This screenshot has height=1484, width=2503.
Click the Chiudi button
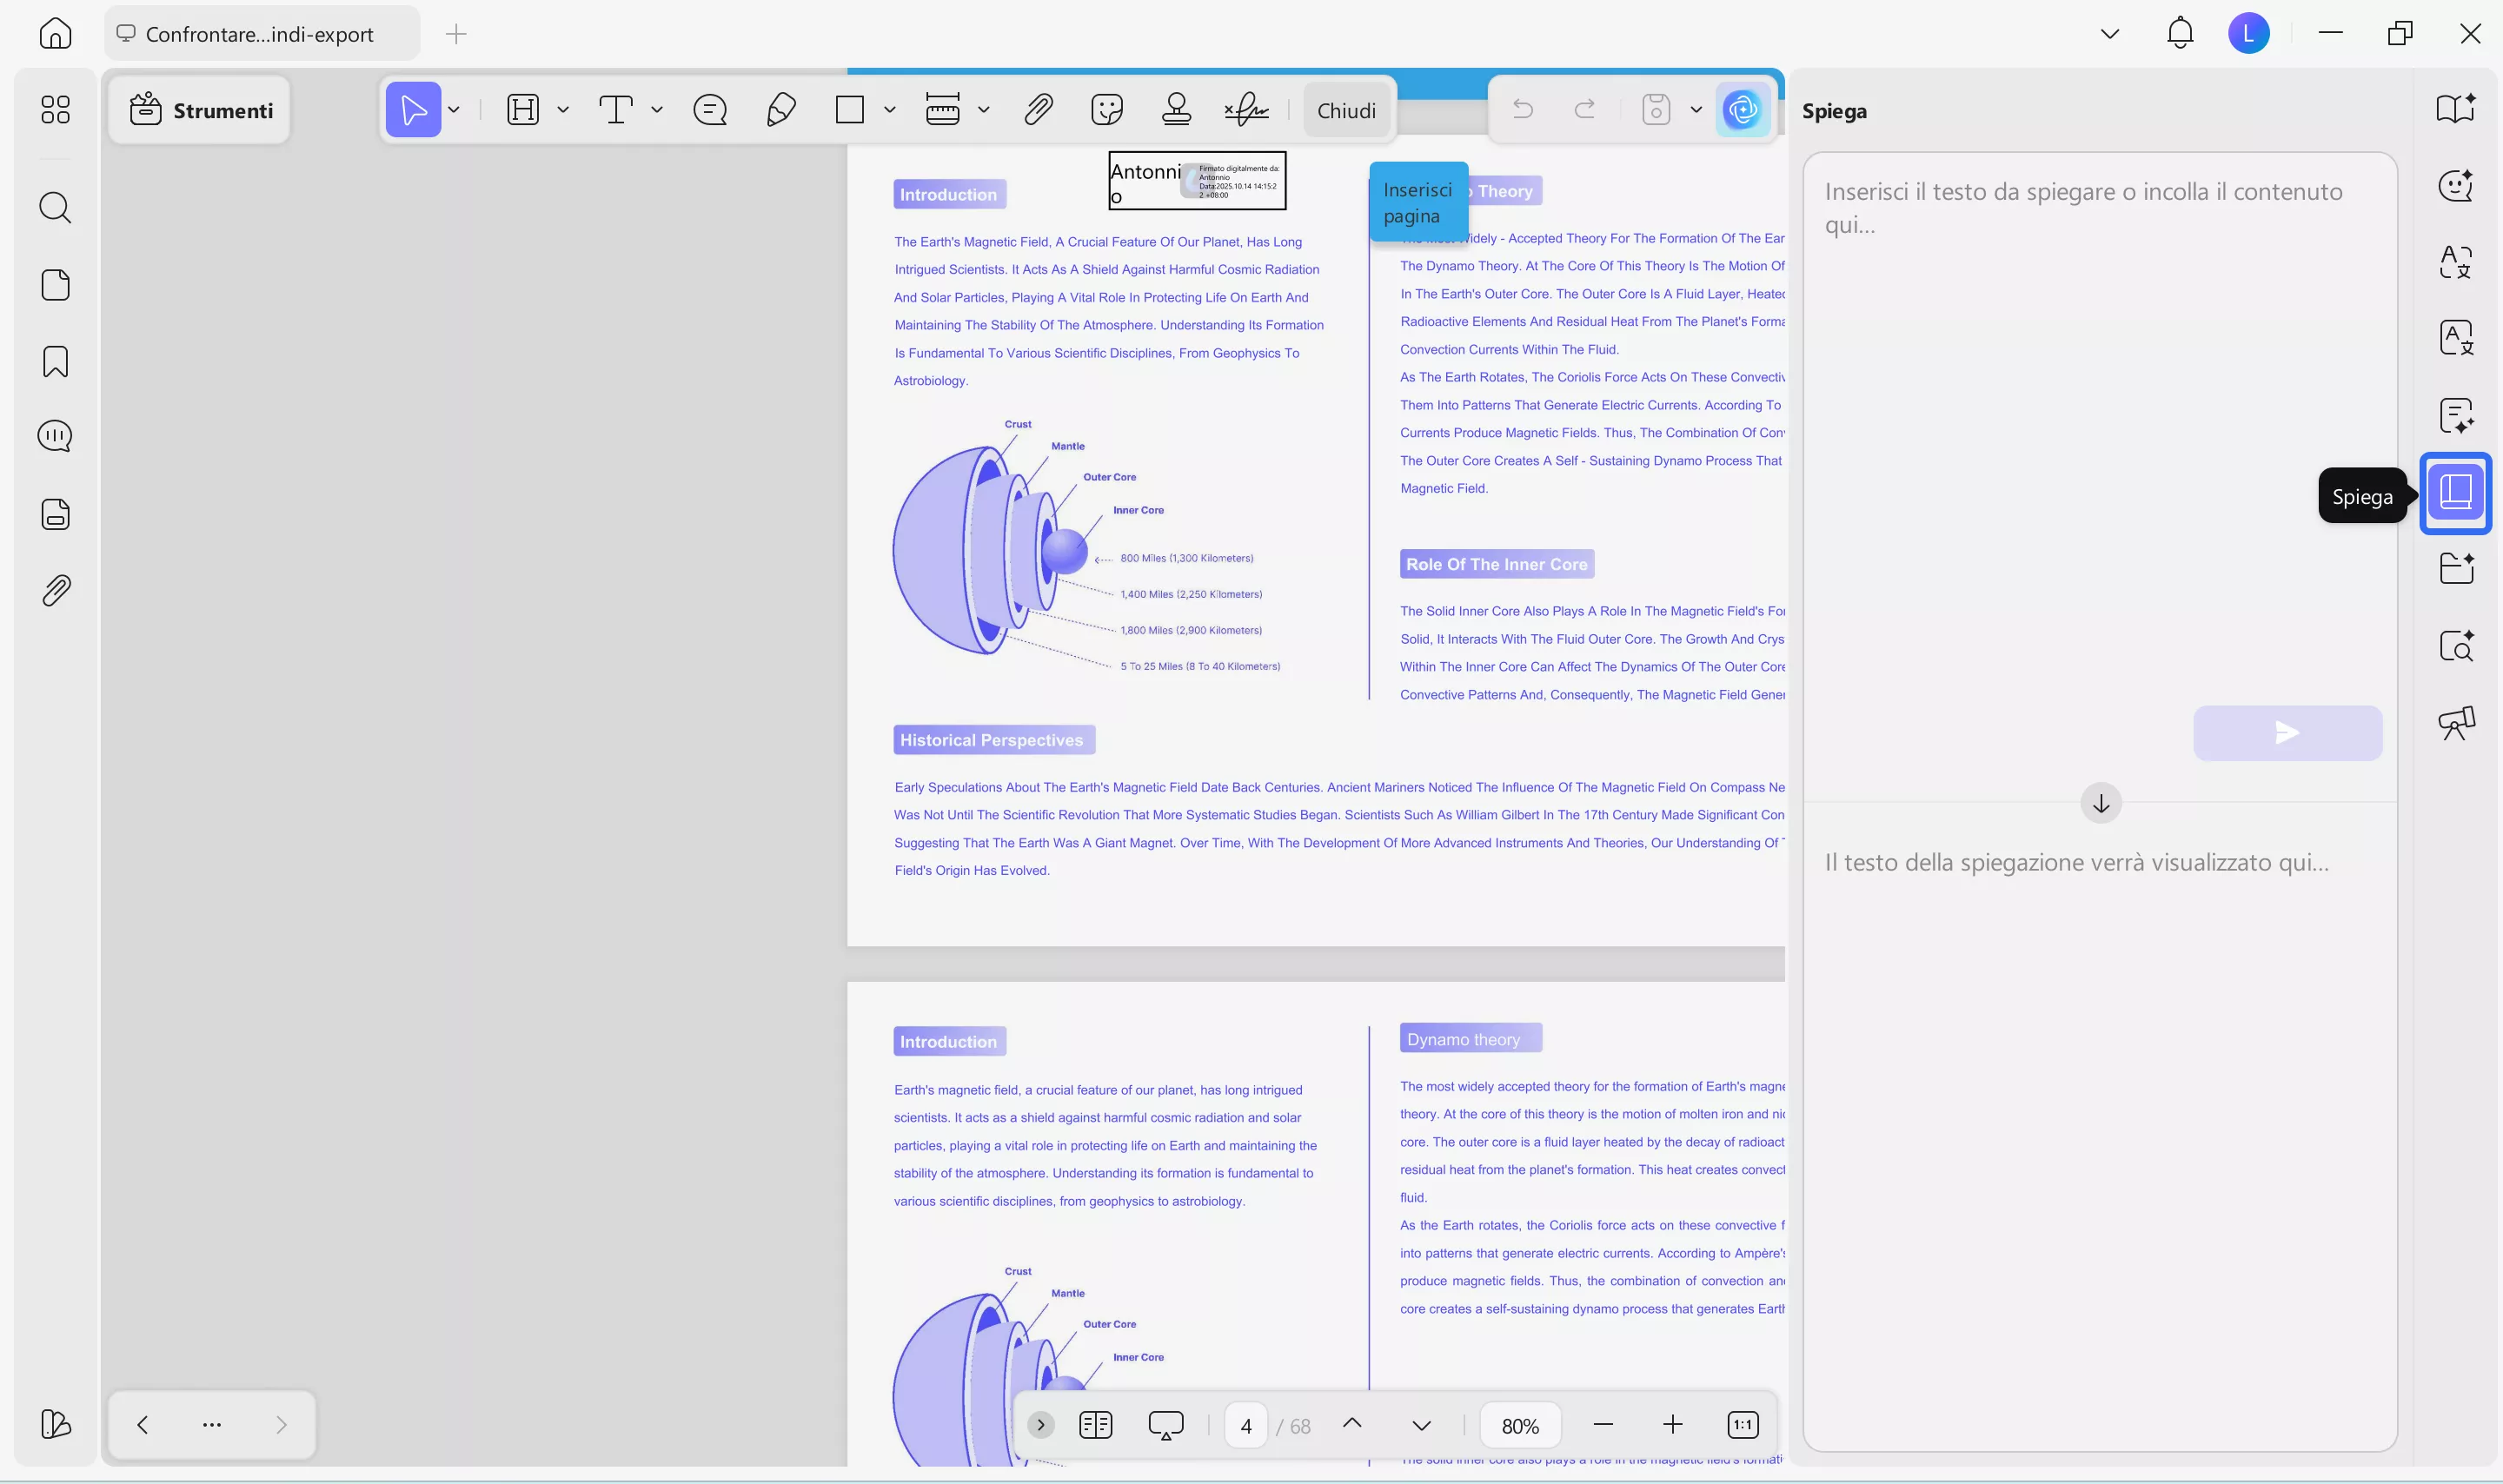point(1346,110)
